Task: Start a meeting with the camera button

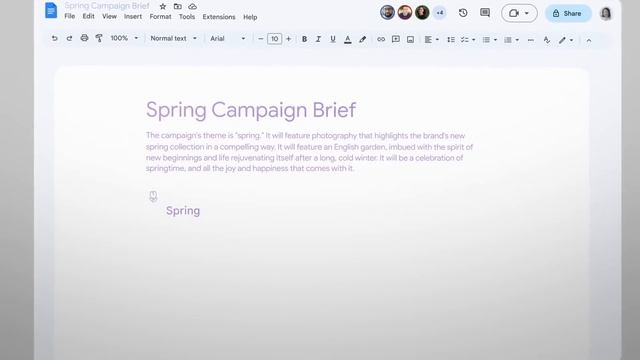Action: coord(519,13)
